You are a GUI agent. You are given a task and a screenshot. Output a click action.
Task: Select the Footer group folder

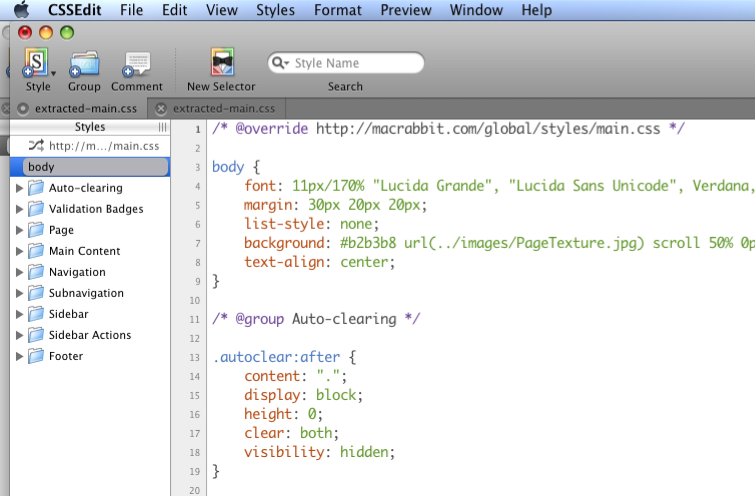[37, 356]
